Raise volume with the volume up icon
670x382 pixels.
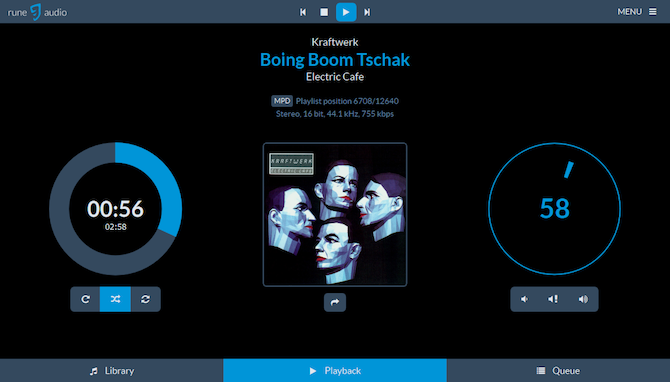coord(583,299)
